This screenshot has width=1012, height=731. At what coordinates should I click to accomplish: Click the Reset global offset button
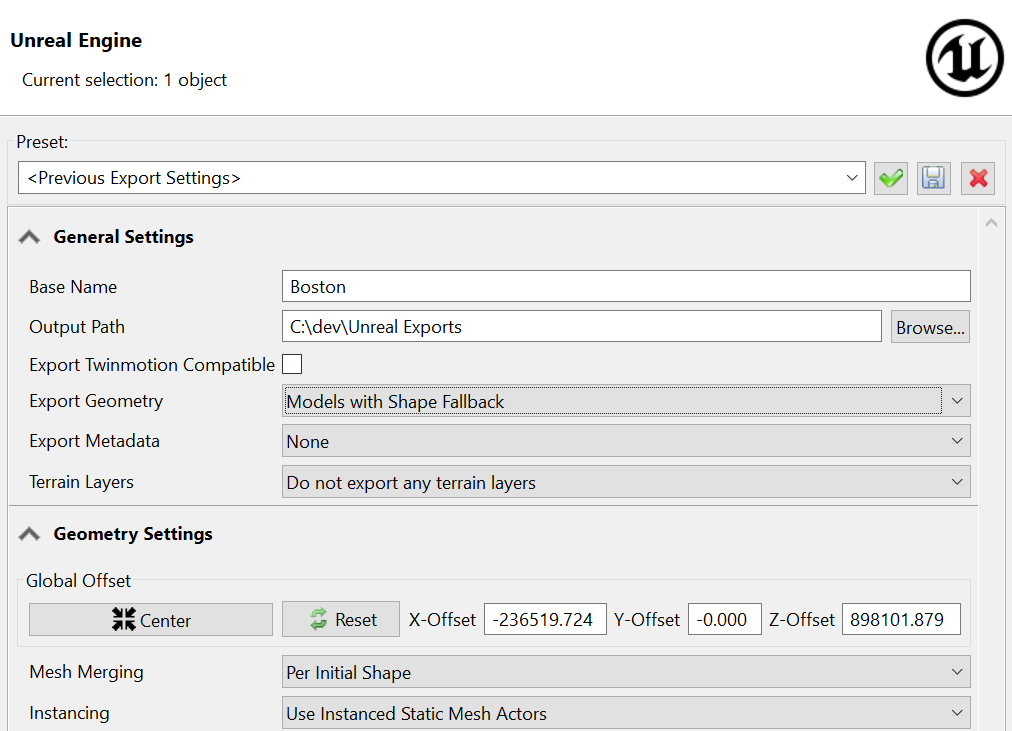342,620
